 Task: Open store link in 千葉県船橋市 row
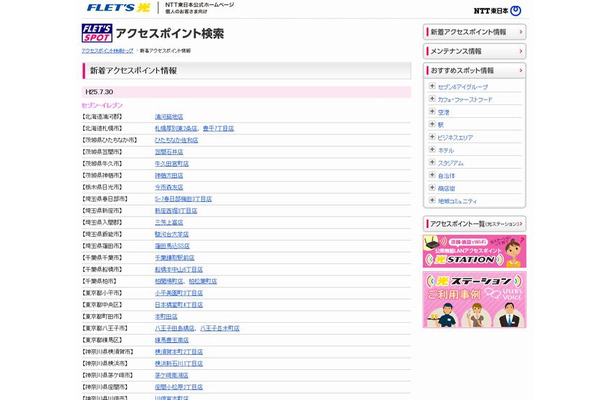click(x=179, y=269)
